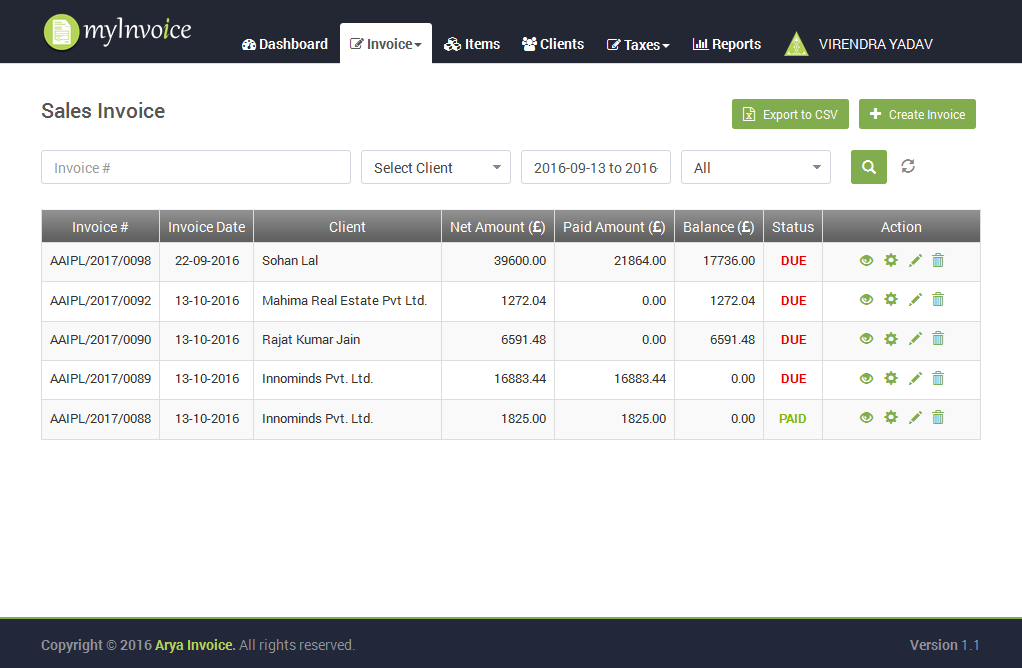1022x668 pixels.
Task: Go to the Reports tab
Action: tap(727, 44)
